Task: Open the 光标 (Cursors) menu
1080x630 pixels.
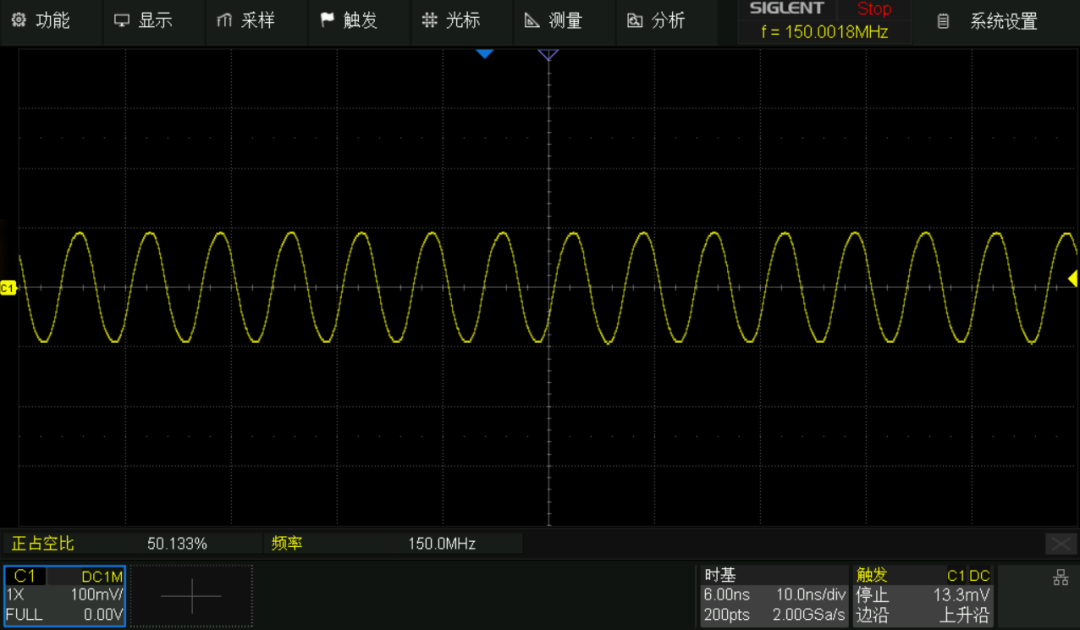Action: click(x=451, y=21)
